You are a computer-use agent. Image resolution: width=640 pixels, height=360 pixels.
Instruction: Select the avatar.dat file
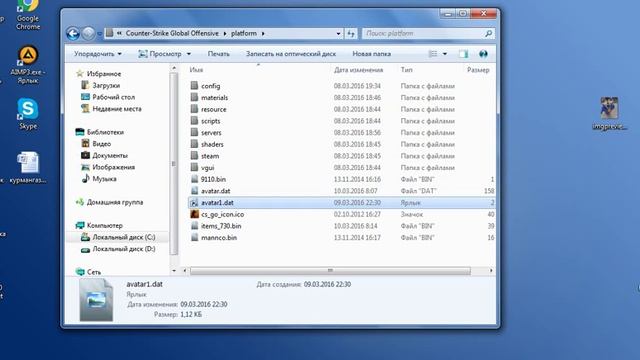[216, 191]
